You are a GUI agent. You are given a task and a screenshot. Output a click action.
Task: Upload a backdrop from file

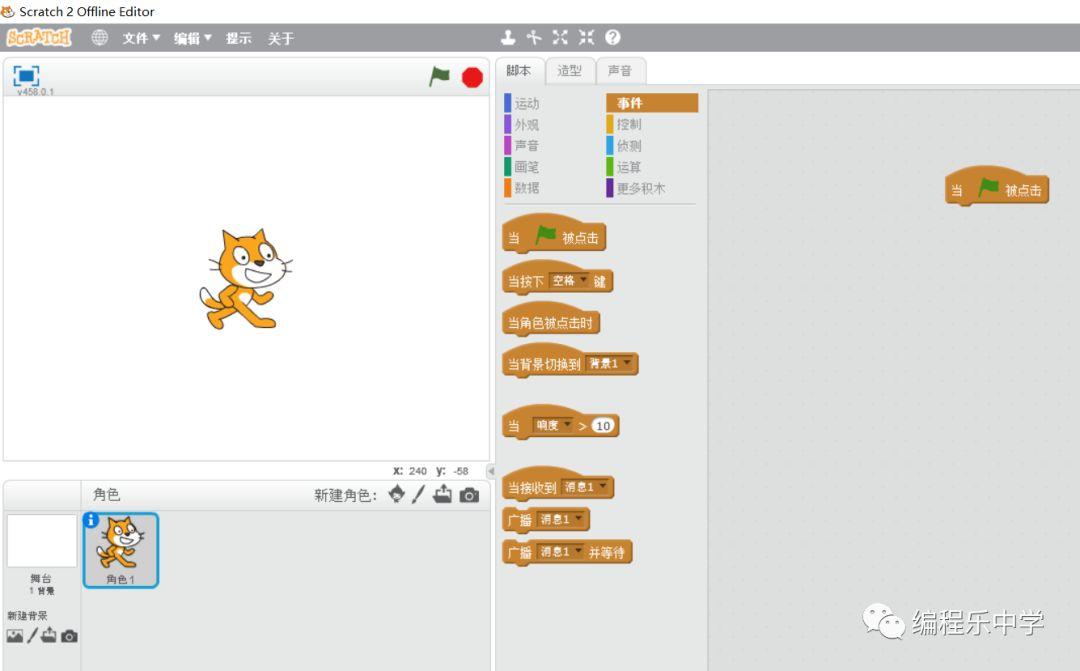point(48,635)
